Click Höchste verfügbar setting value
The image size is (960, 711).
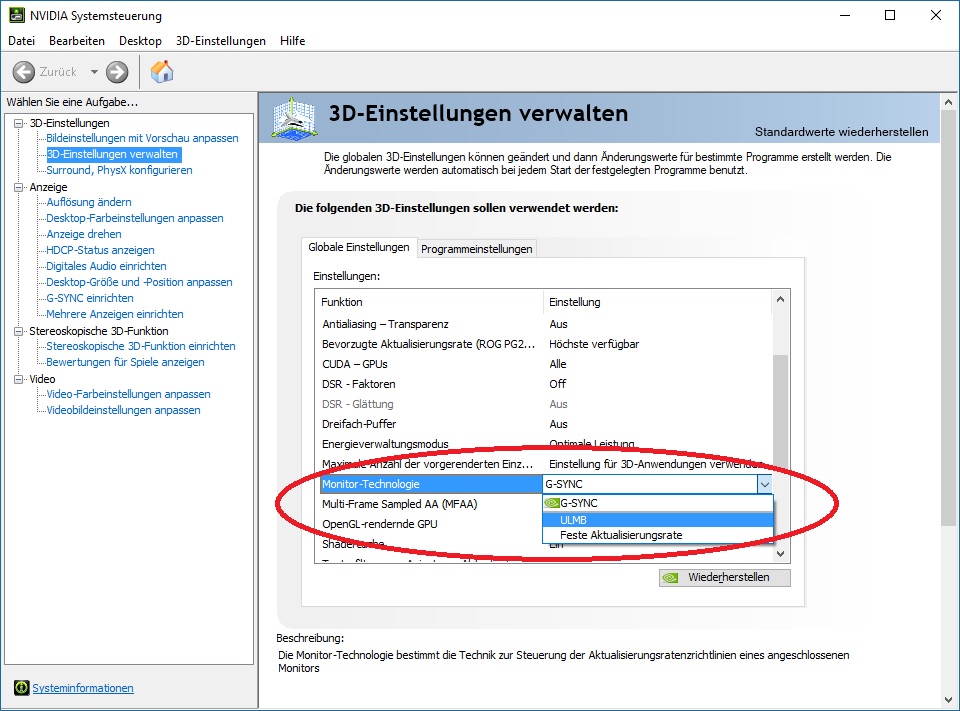pos(594,344)
